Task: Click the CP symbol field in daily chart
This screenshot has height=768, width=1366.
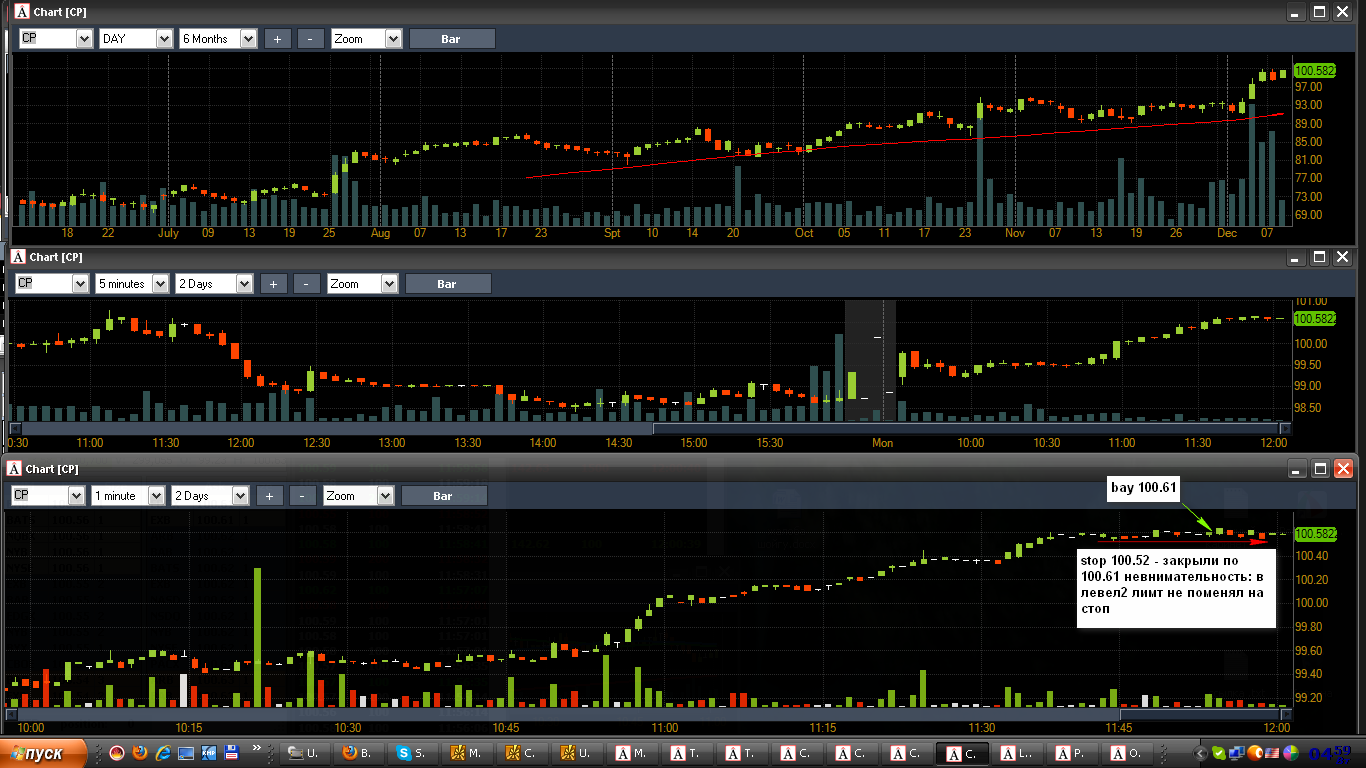Action: tap(56, 39)
